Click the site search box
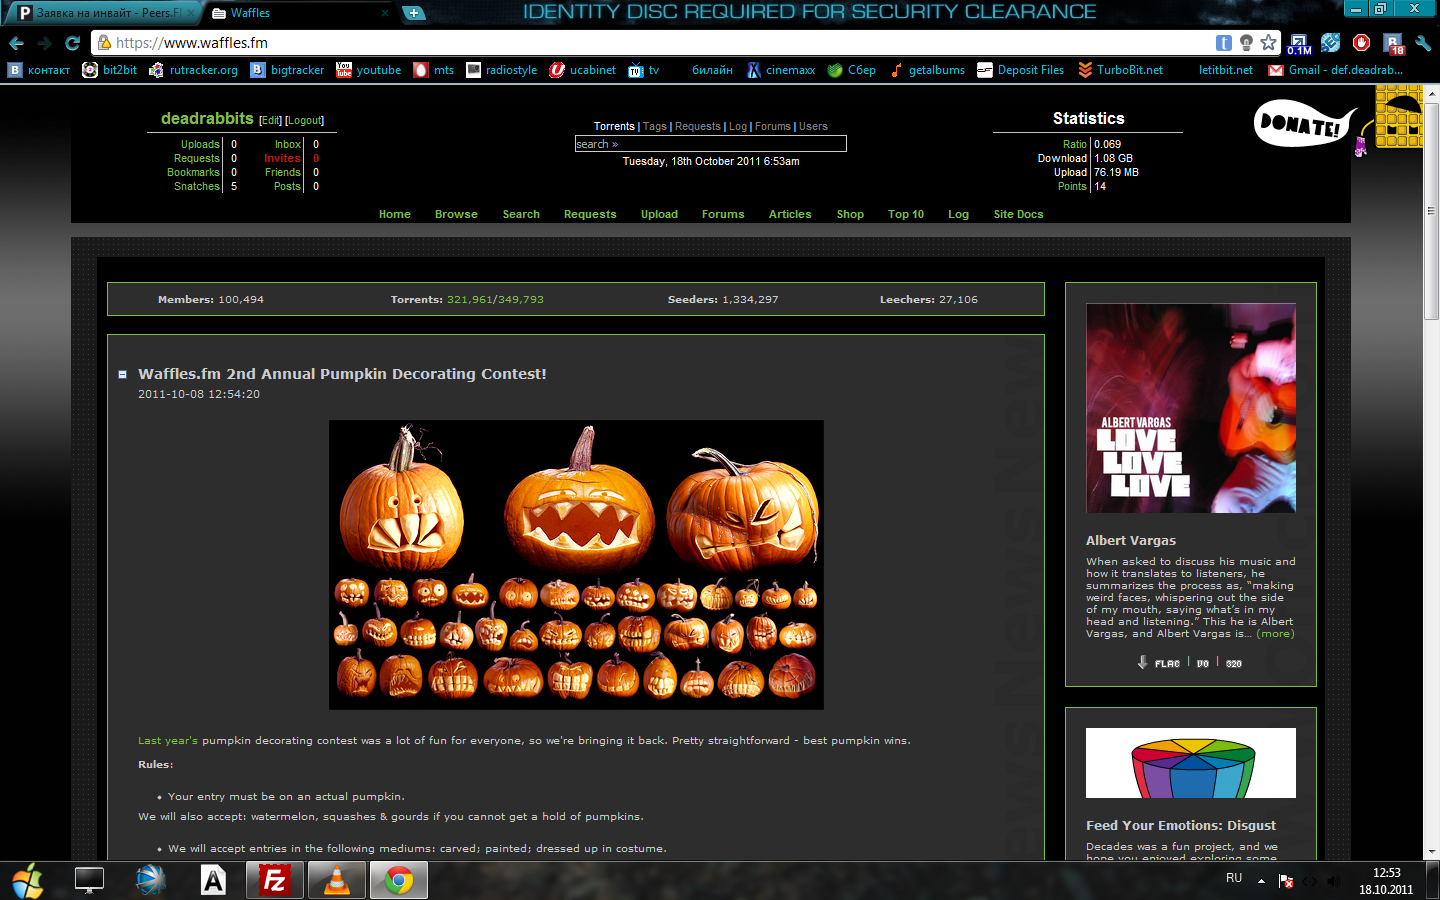This screenshot has width=1440, height=900. pyautogui.click(x=710, y=144)
